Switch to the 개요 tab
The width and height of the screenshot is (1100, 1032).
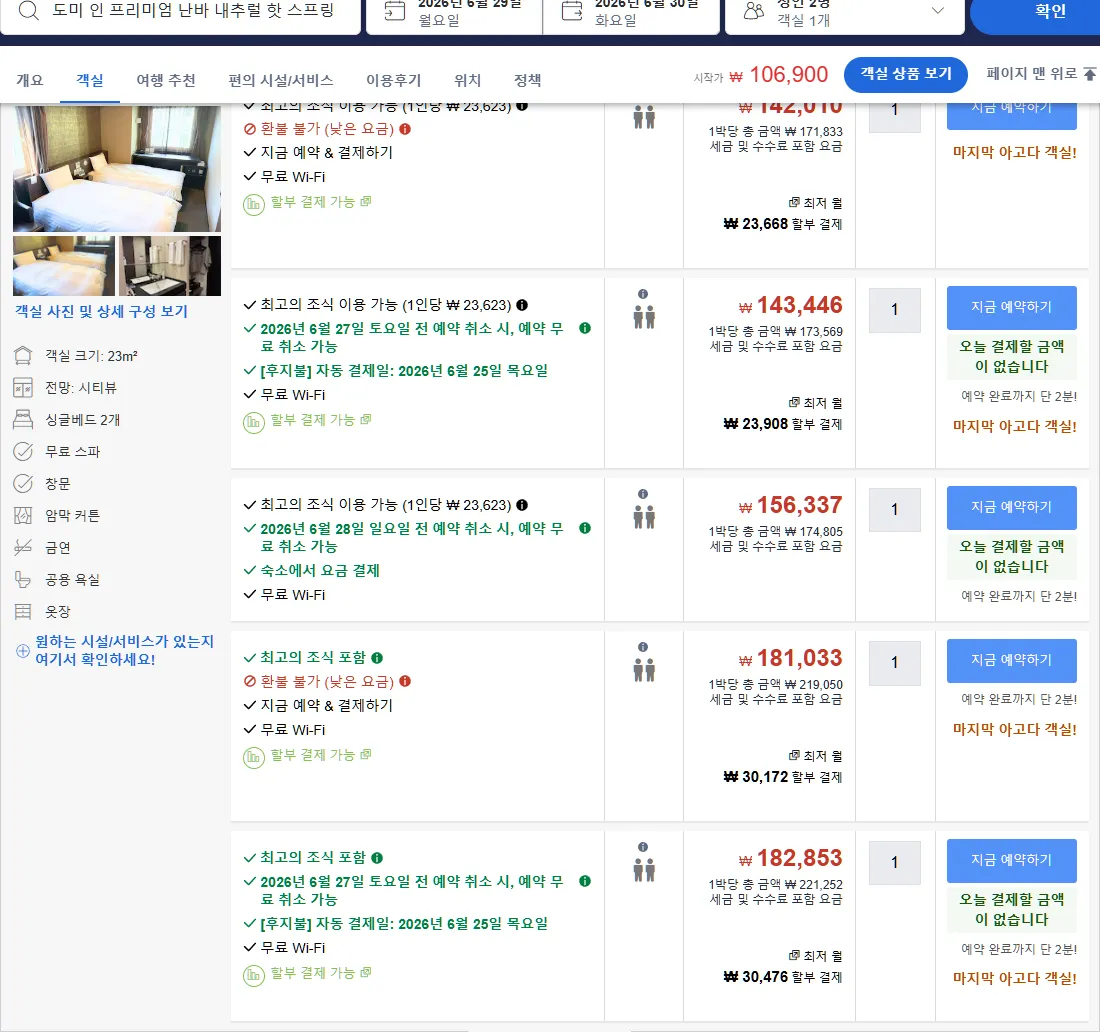pos(29,81)
